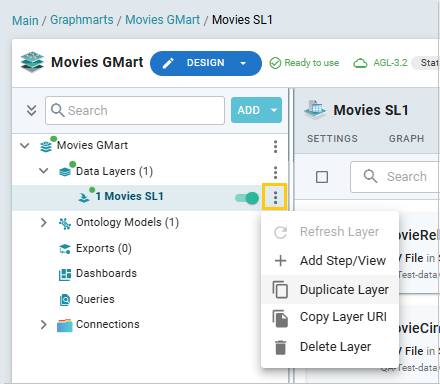
Task: Open the ADD button dropdown arrow
Action: [x=274, y=110]
